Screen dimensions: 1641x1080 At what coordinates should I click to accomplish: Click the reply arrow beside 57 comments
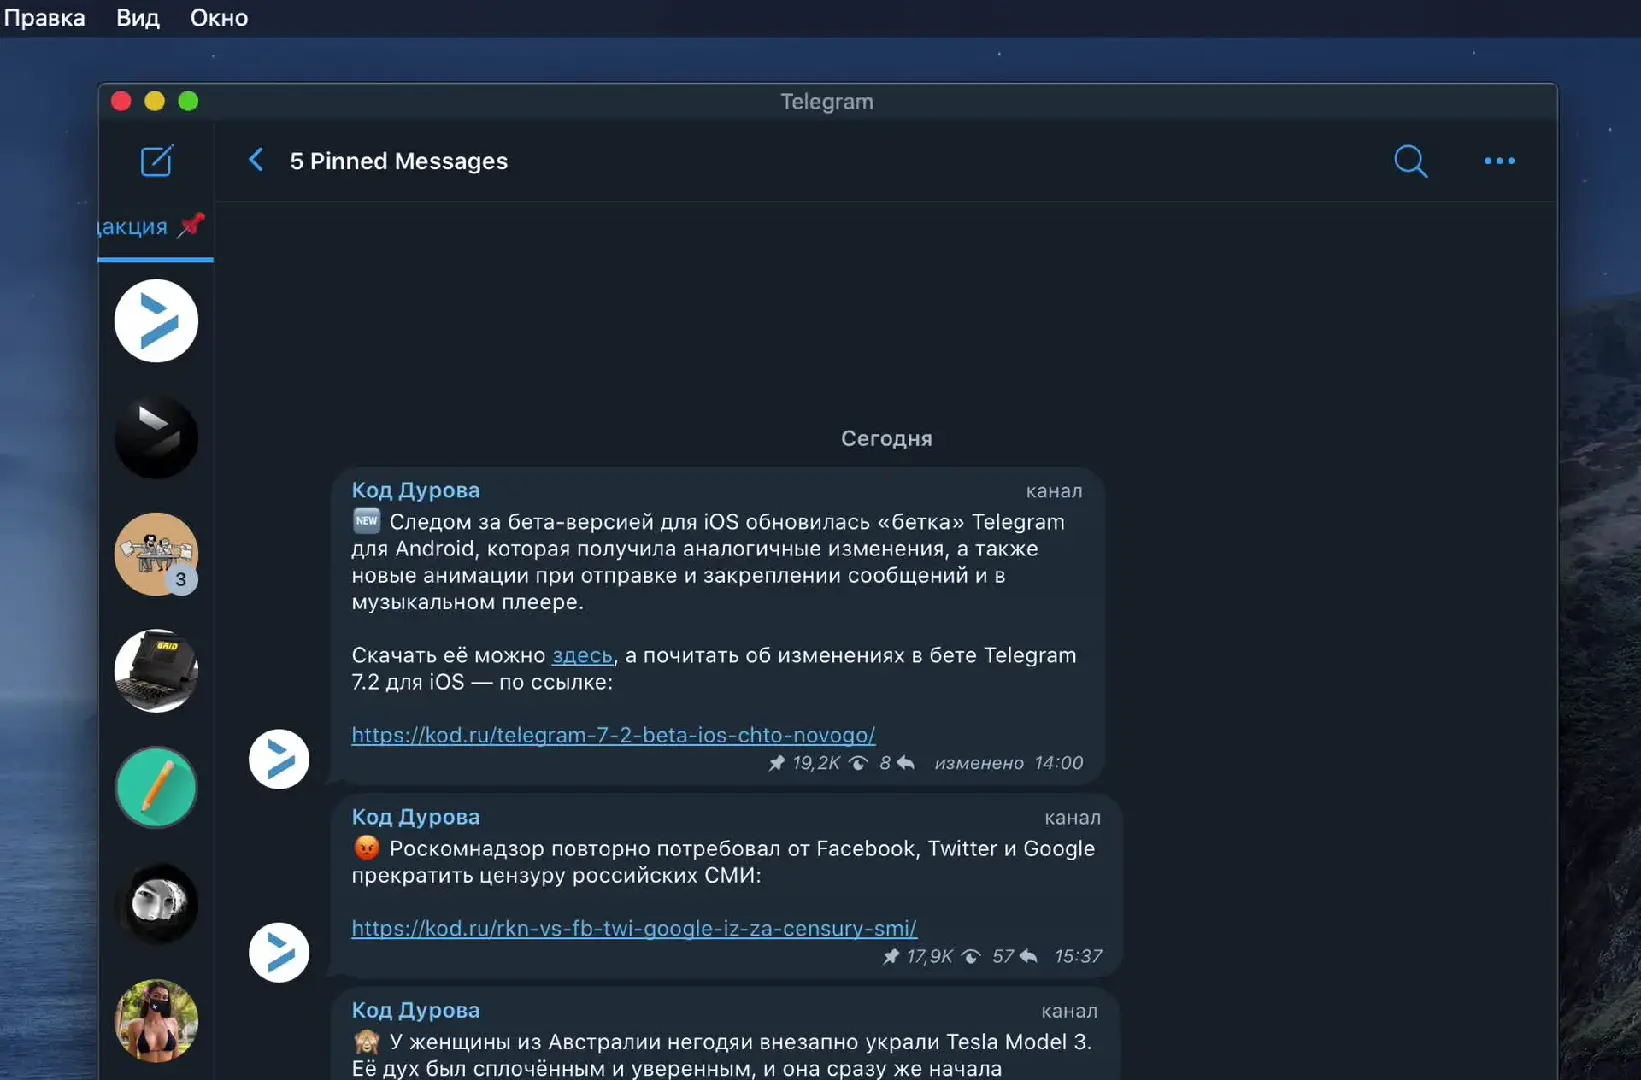coord(1028,957)
